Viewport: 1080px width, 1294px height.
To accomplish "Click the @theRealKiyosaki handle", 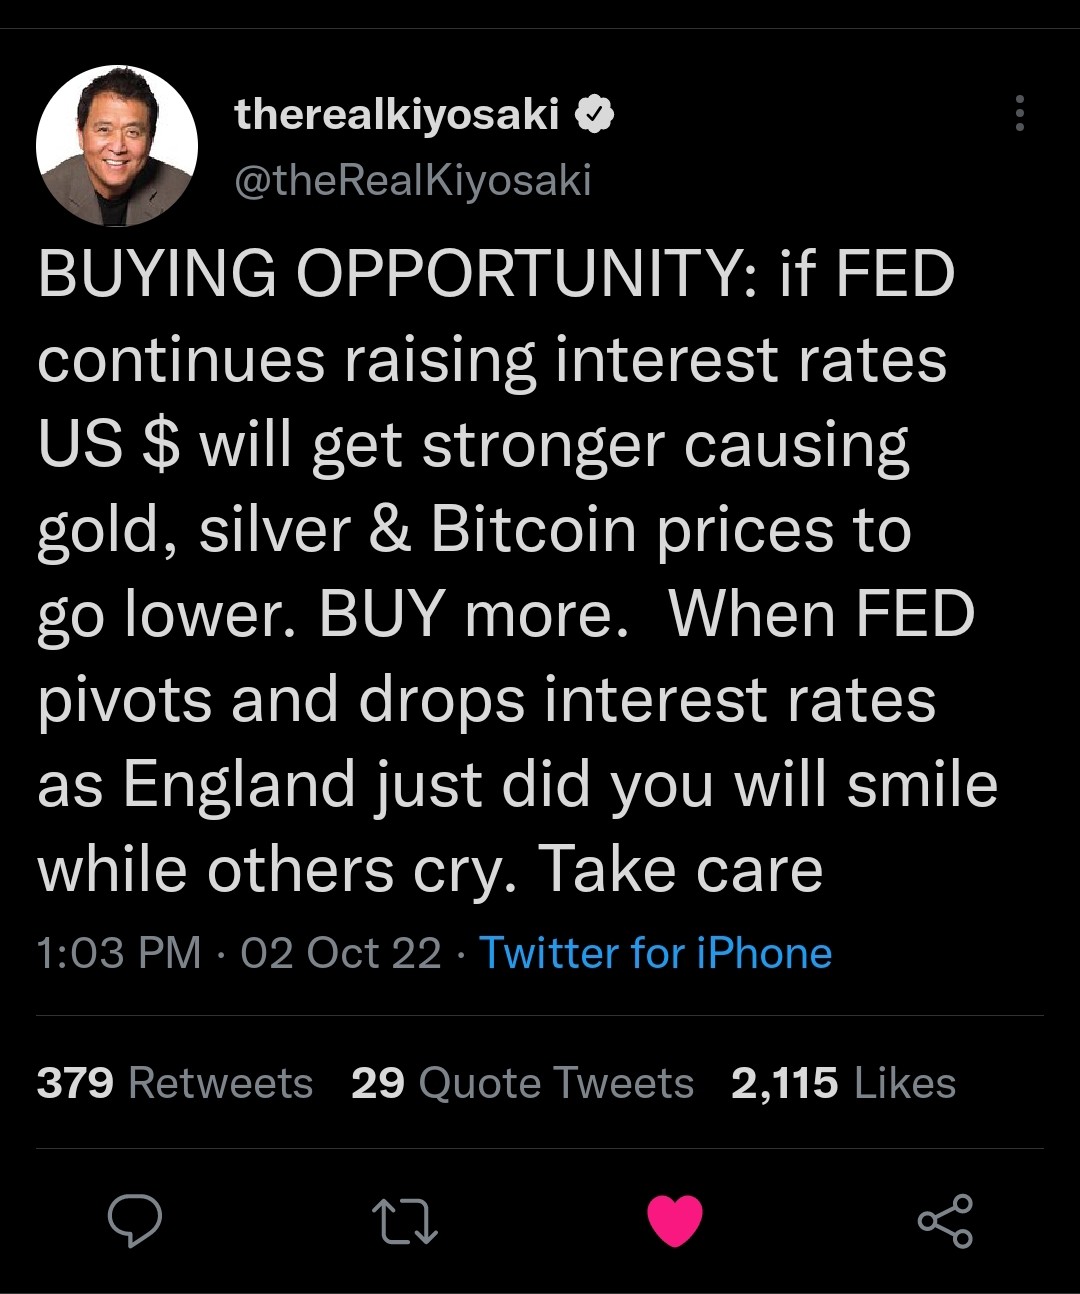I will (412, 181).
